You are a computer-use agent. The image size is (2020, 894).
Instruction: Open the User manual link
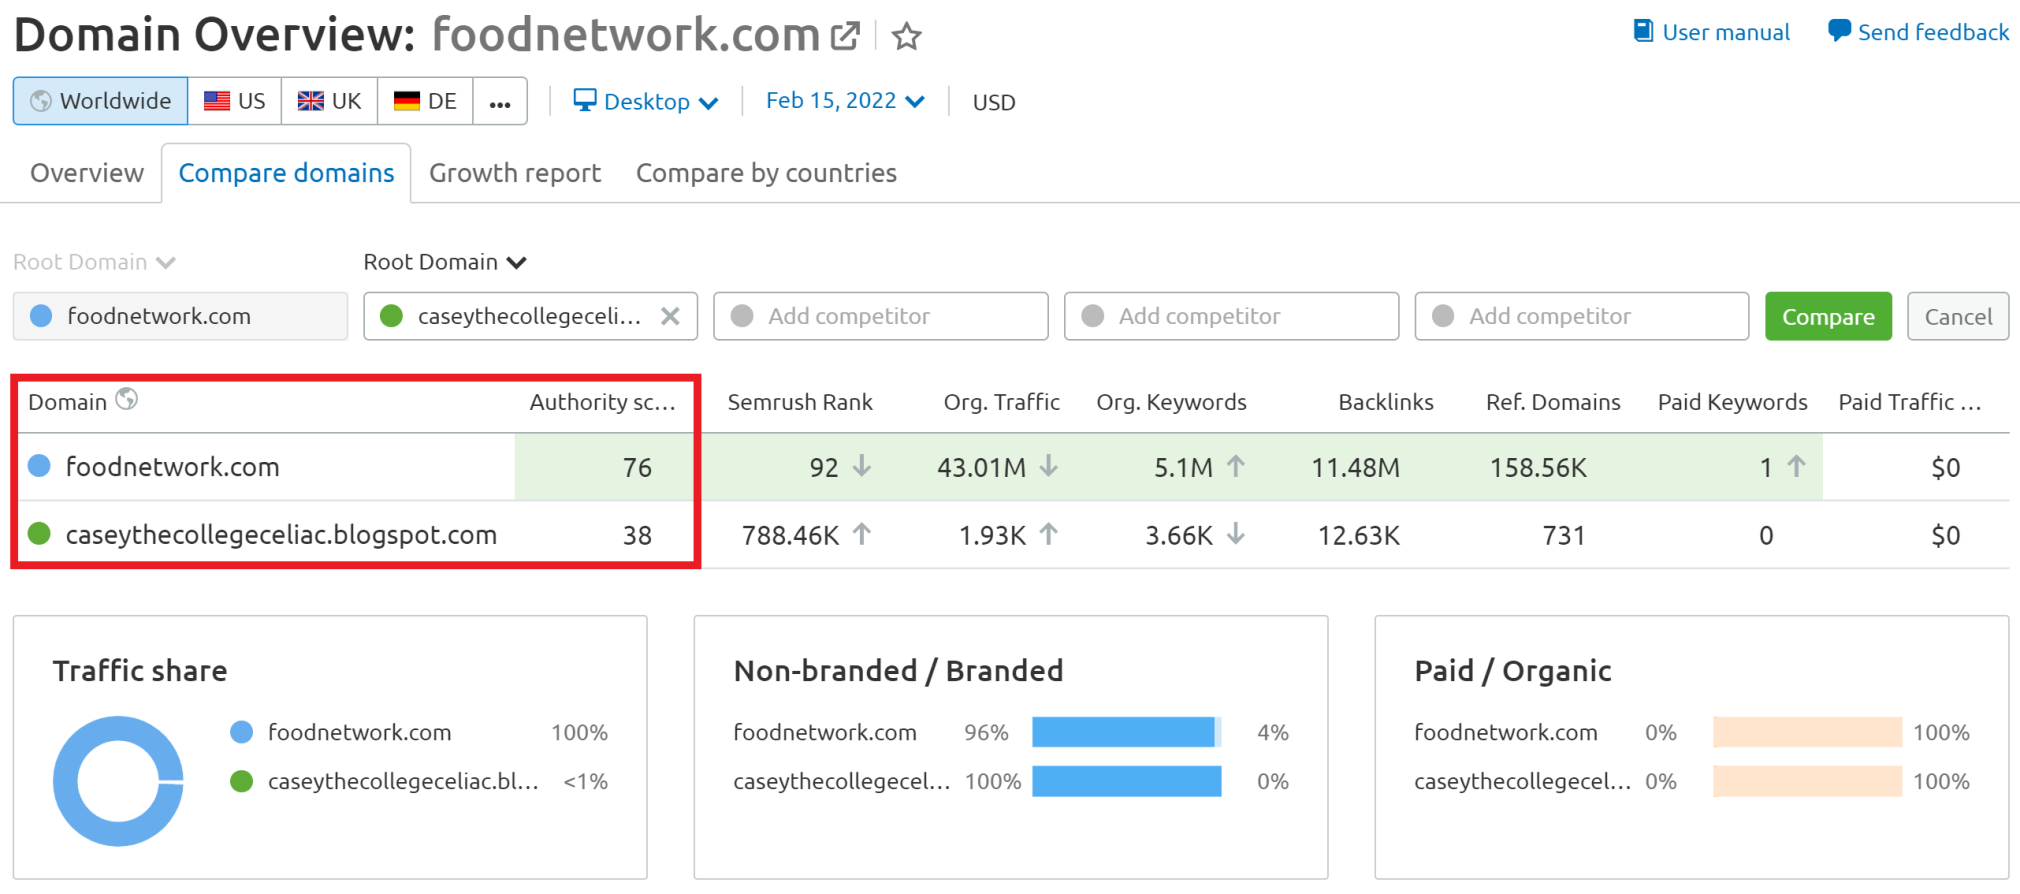click(1712, 32)
